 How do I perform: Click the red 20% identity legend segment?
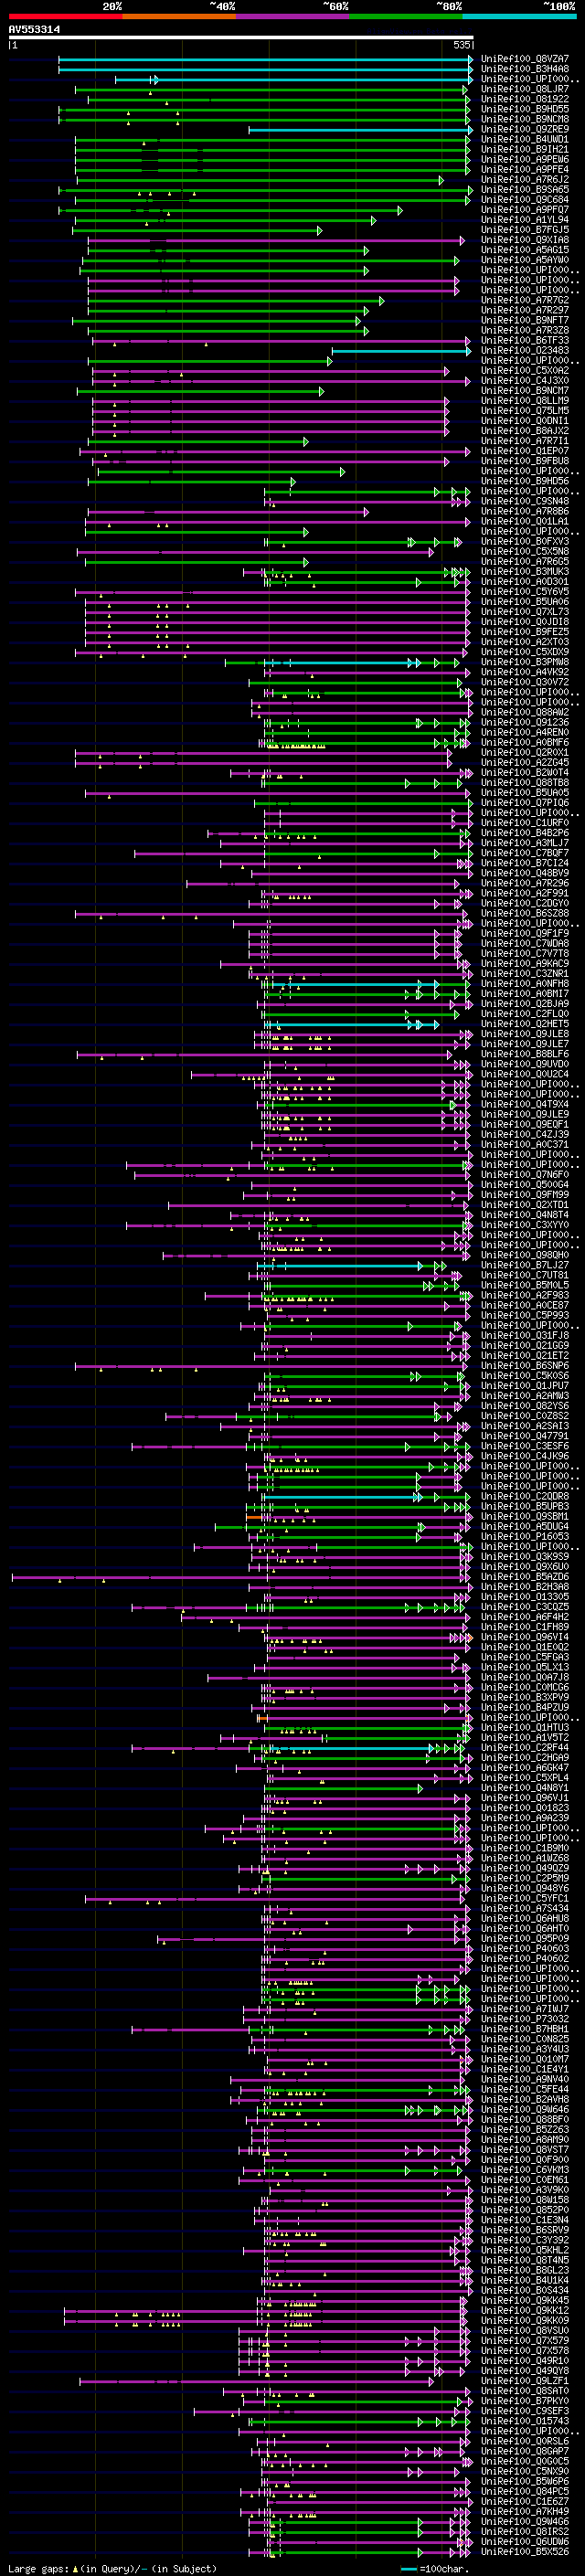65,16
